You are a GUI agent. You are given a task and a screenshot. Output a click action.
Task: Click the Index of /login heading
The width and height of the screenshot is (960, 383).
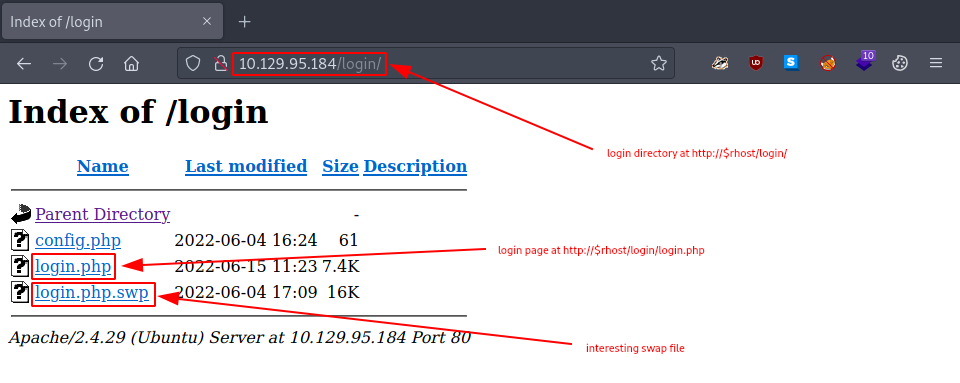[x=138, y=112]
